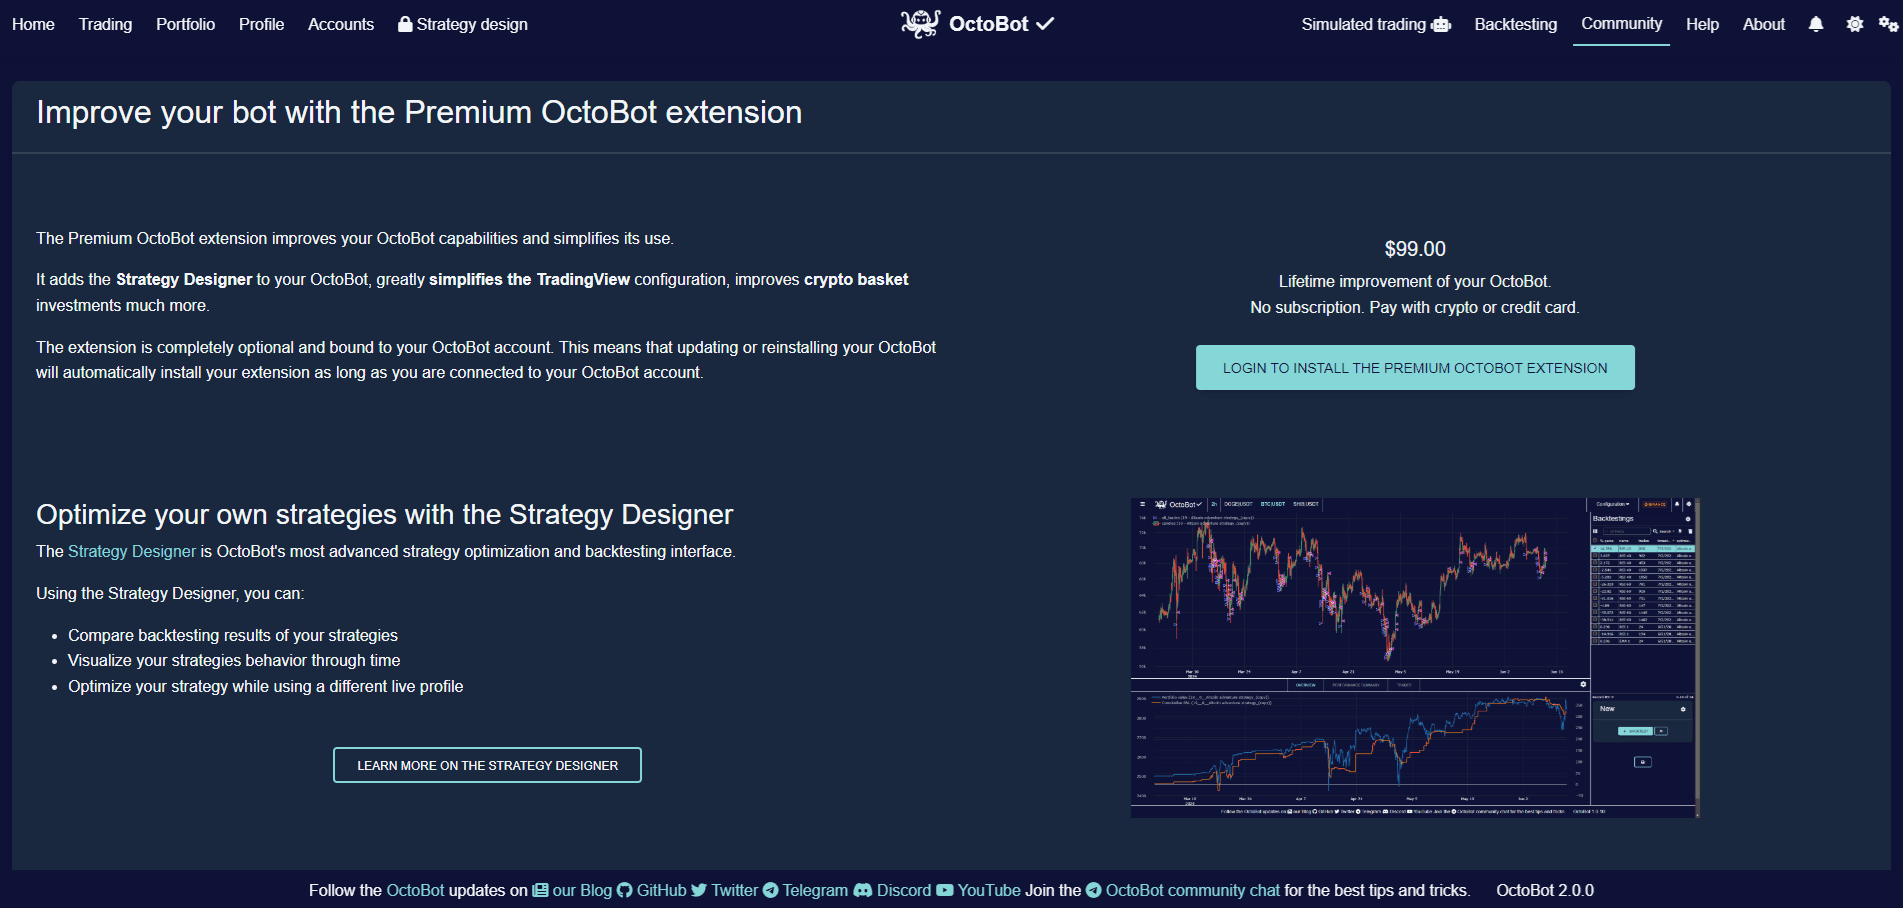Click the YouTube icon in footer
This screenshot has width=1903, height=908.
point(945,890)
